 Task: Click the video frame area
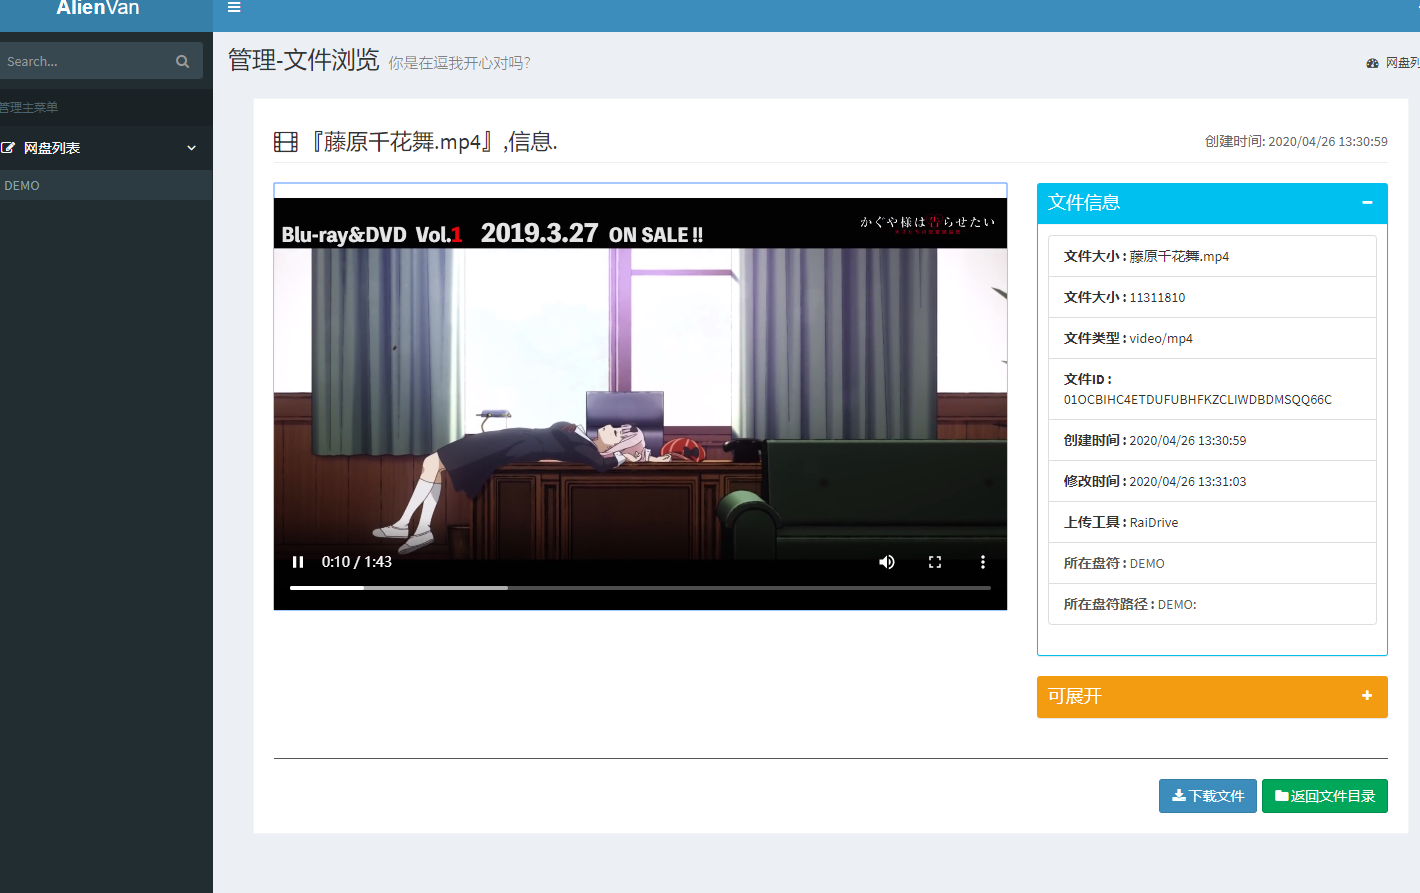point(640,396)
